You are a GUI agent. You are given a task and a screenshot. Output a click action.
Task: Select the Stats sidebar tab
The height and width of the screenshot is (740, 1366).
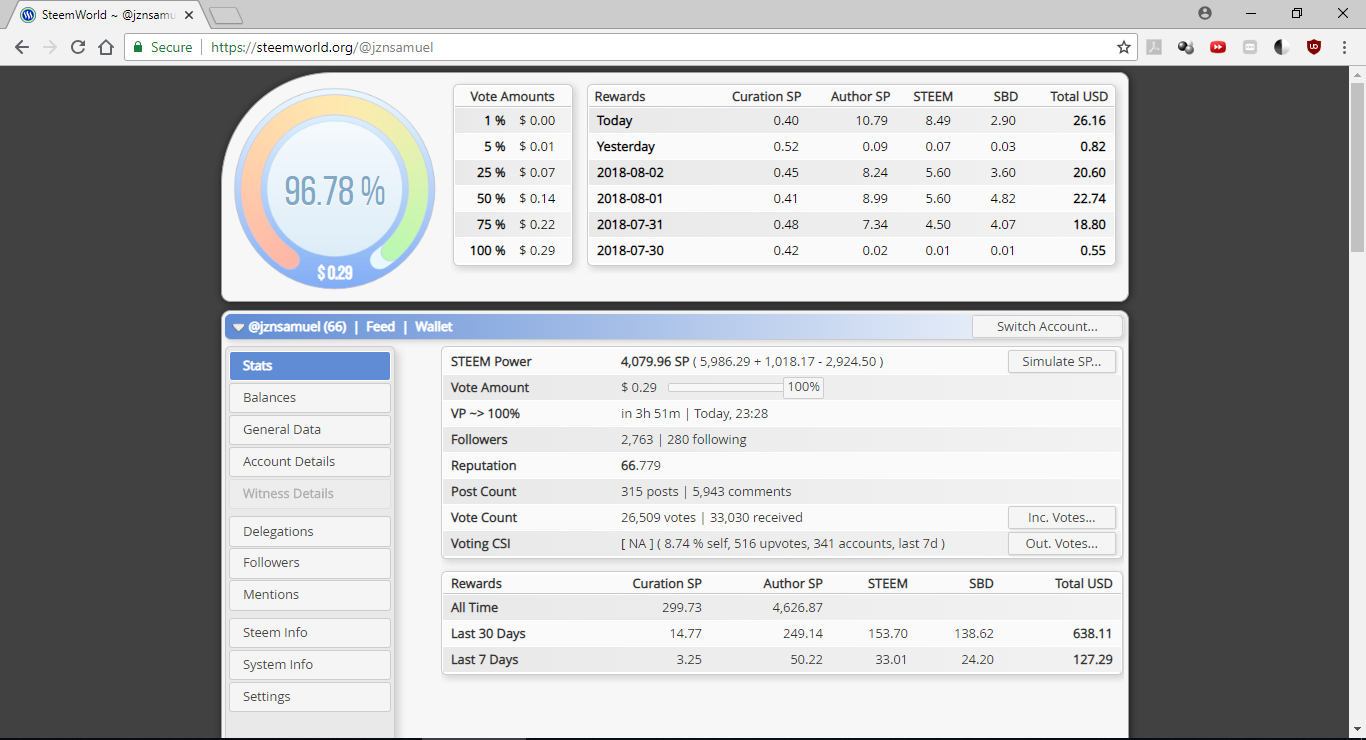[x=310, y=366]
